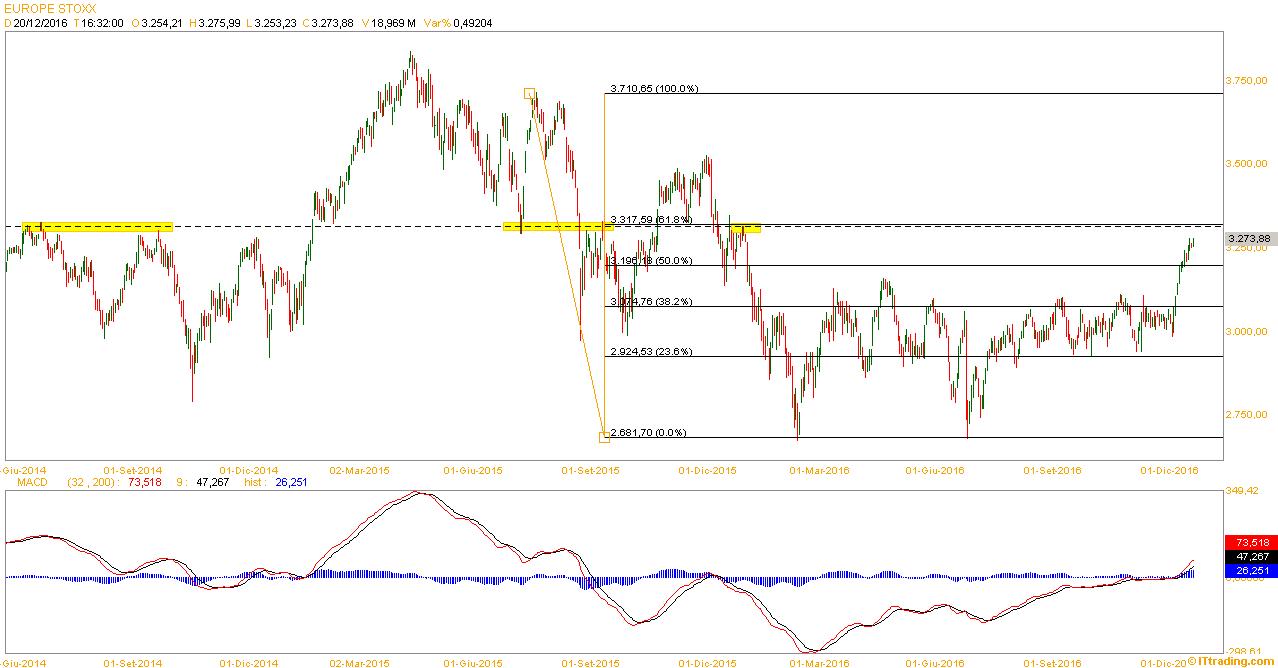Select the small right yellow highlighted zone

(746, 229)
